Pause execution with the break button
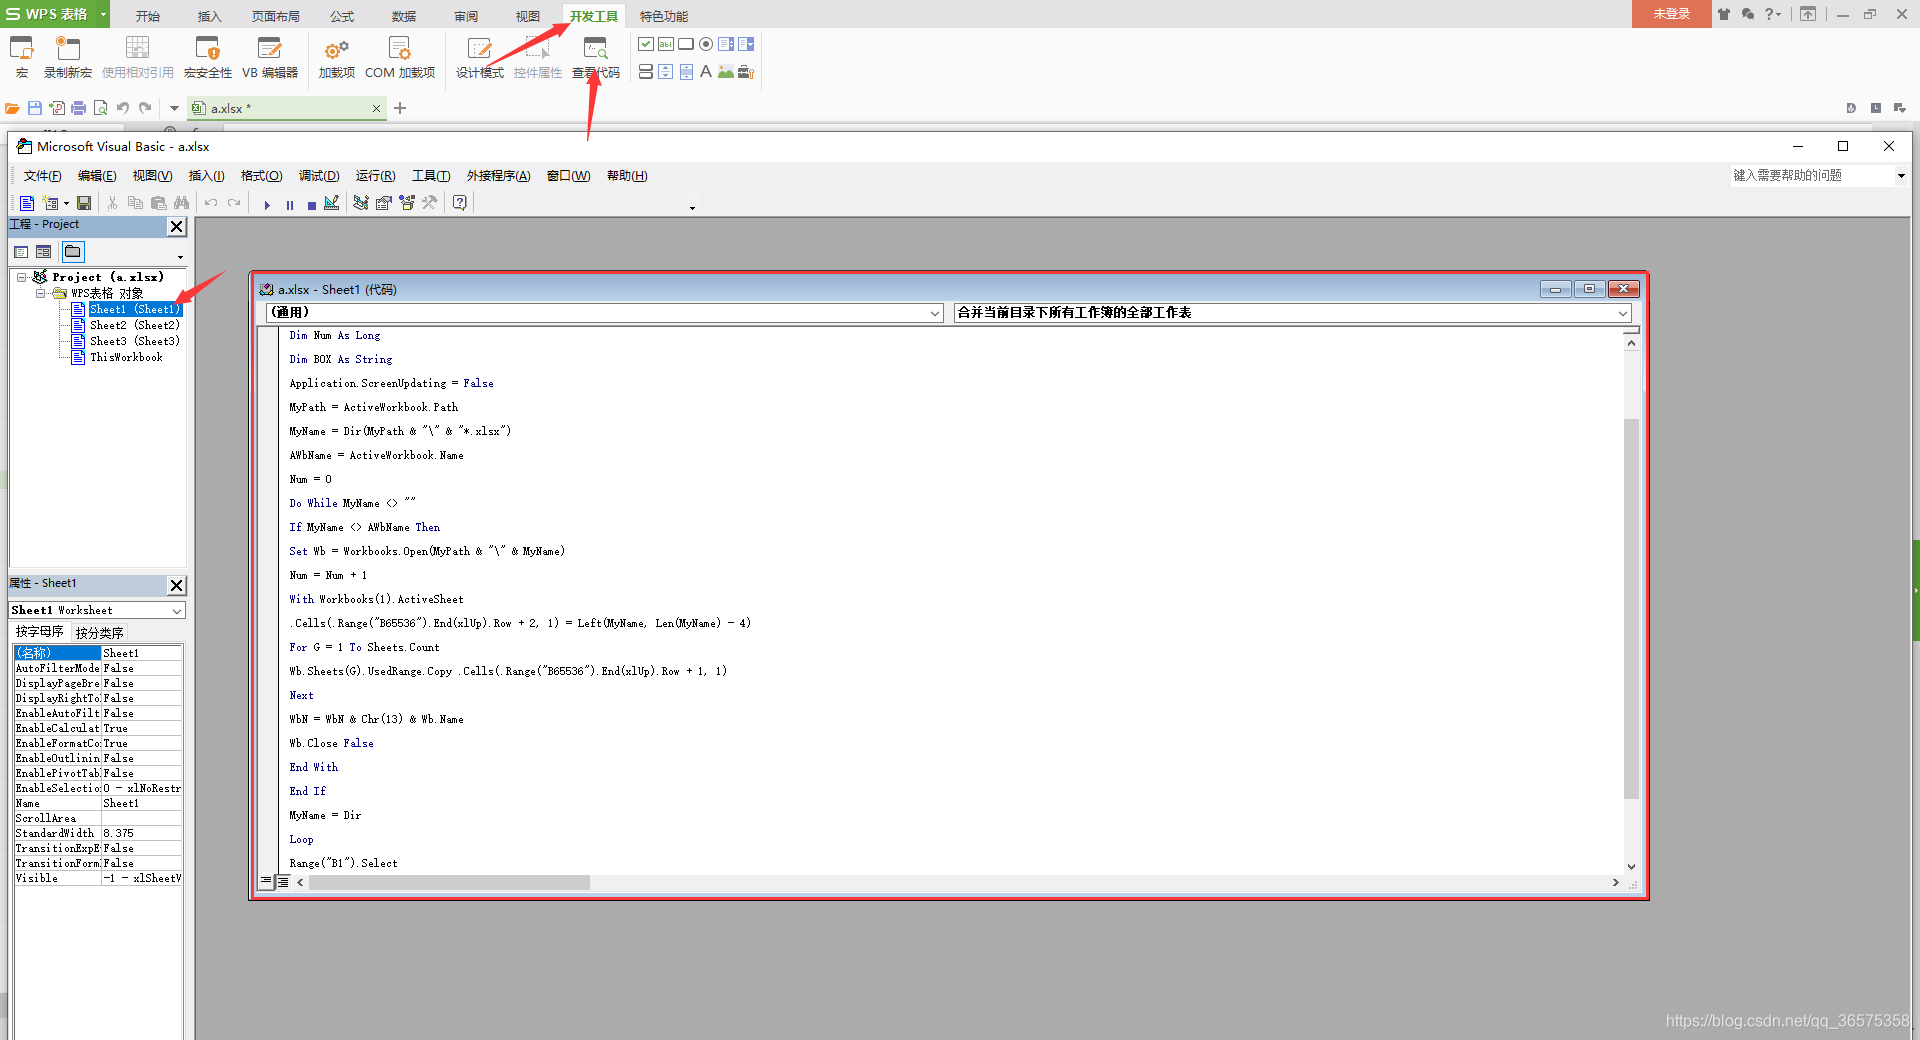 pos(290,204)
